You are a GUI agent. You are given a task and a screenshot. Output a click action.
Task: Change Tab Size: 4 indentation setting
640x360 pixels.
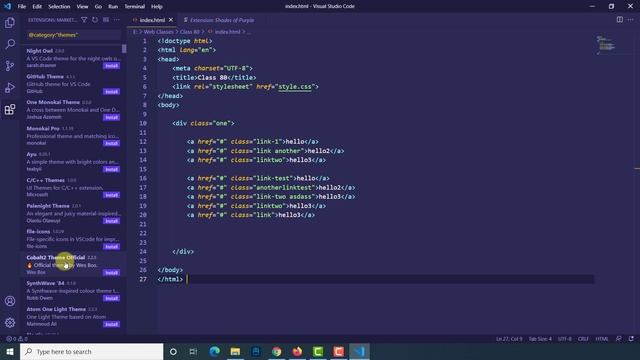pyautogui.click(x=540, y=339)
